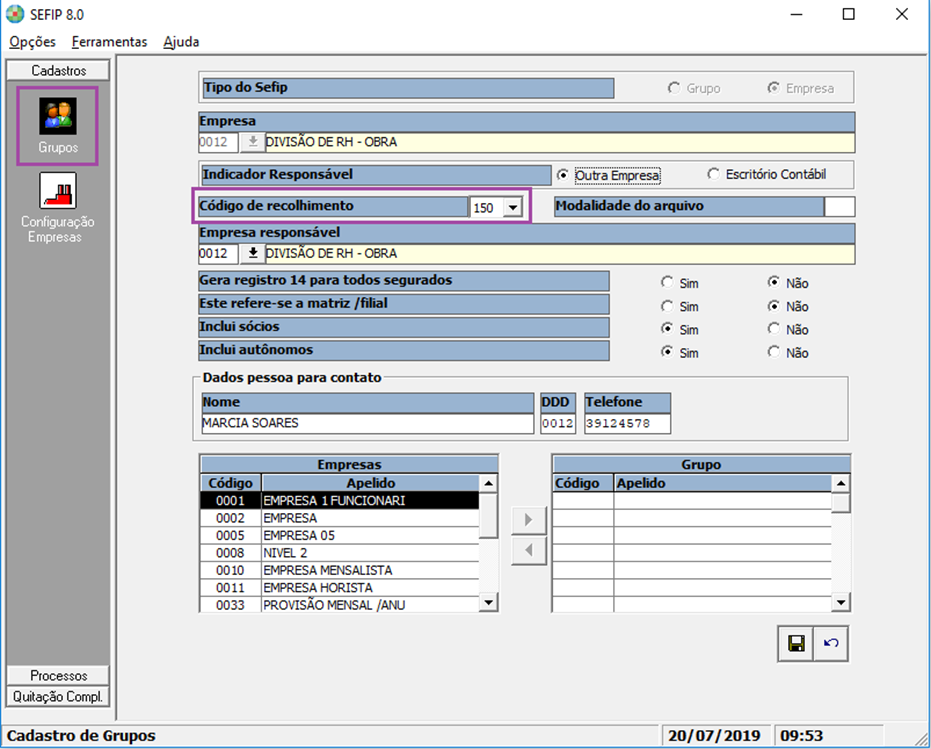This screenshot has height=749, width=931.
Task: Choose Sim for Gera registro 14
Action: click(x=667, y=283)
